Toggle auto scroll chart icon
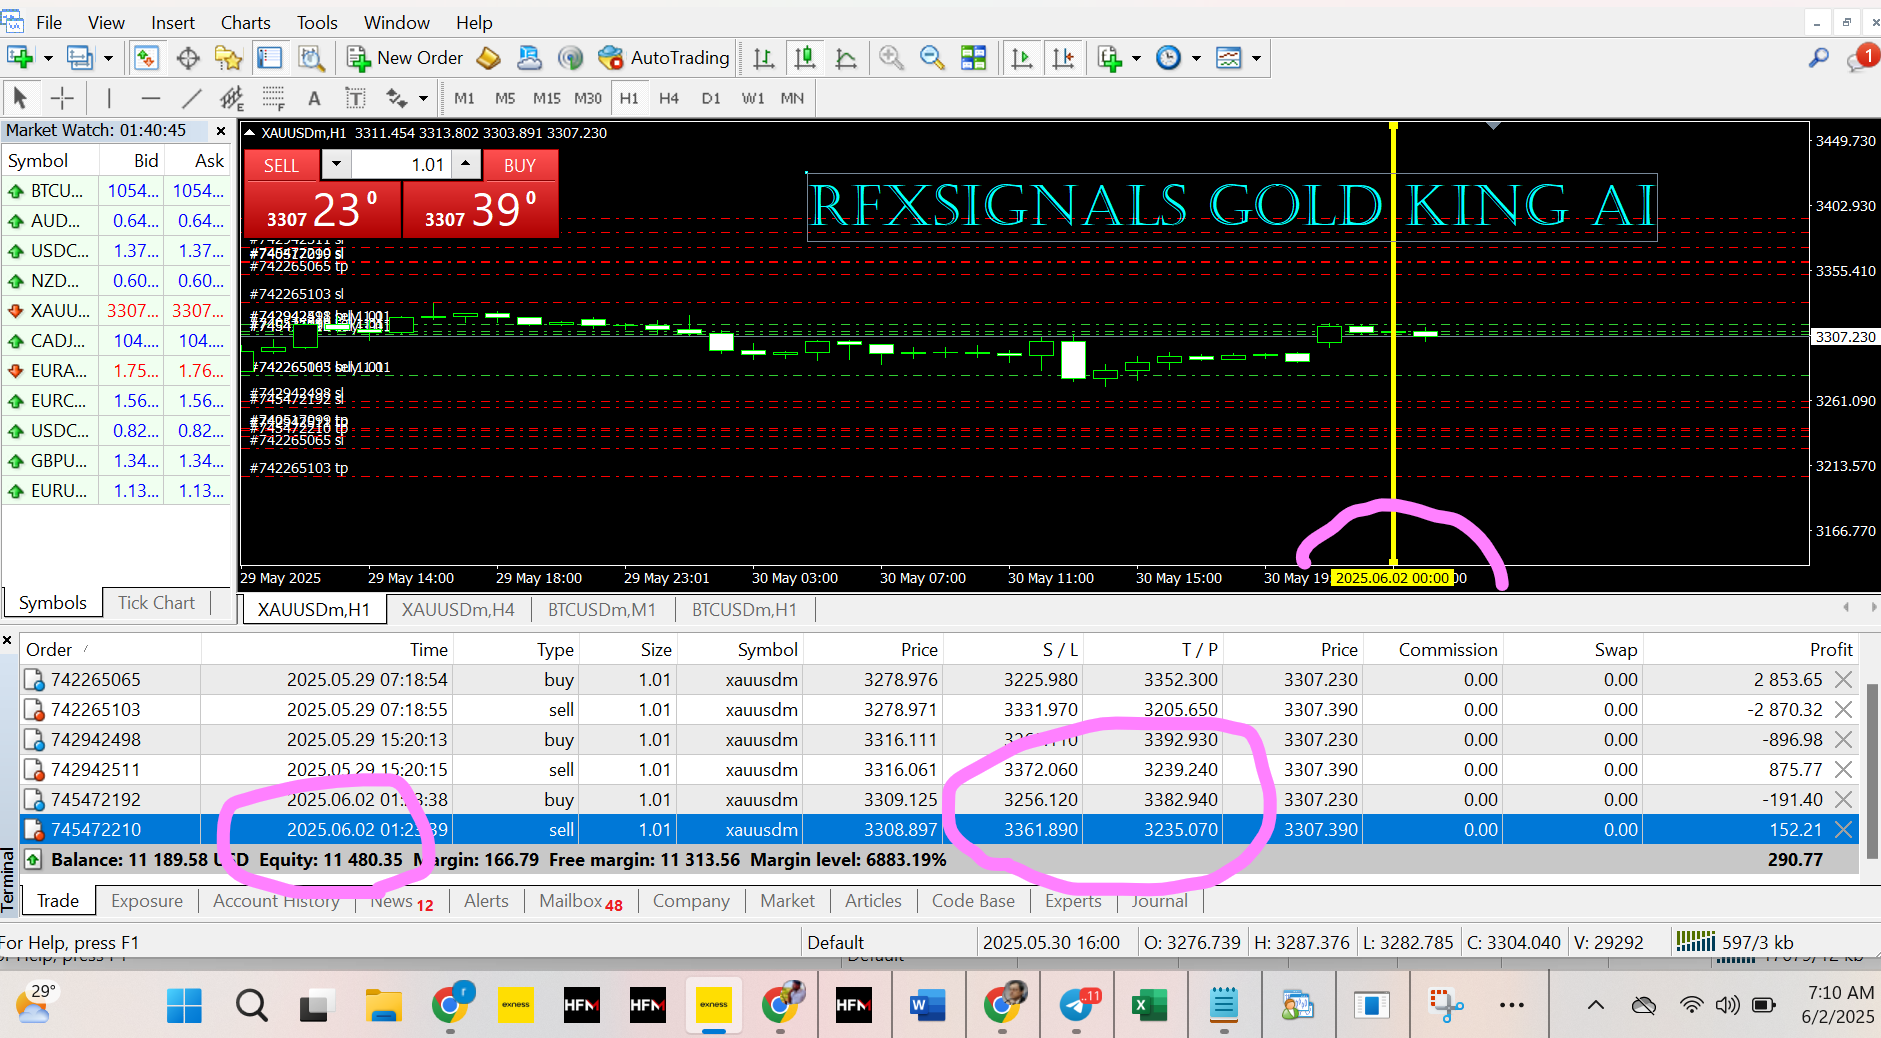The height and width of the screenshot is (1038, 1881). [1022, 58]
